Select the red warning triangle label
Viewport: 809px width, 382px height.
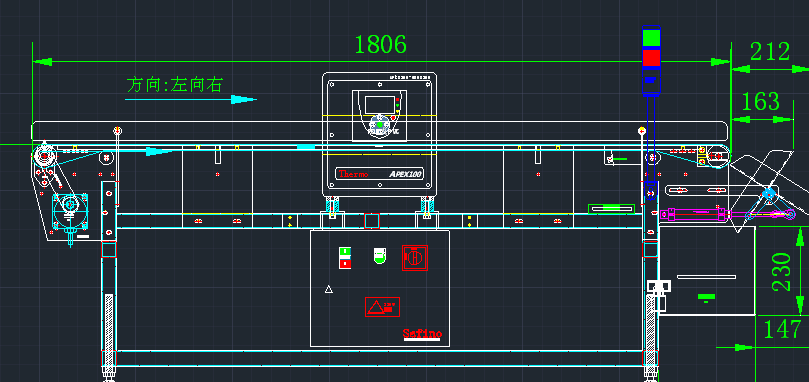(382, 307)
